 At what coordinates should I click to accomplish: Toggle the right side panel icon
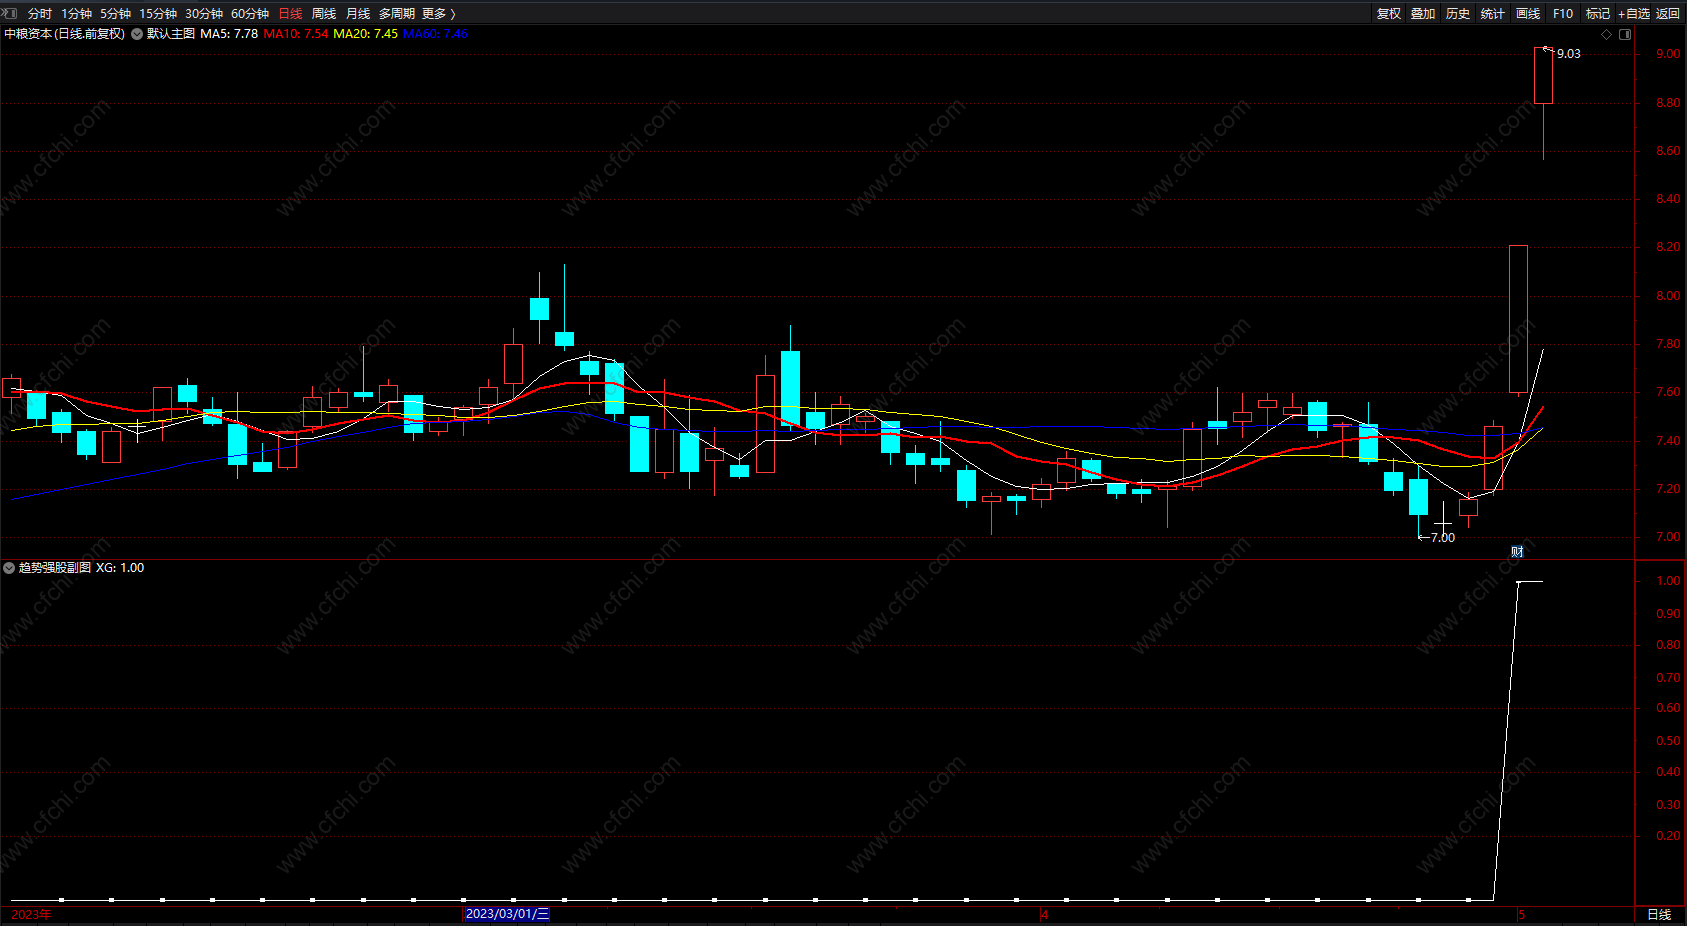coord(1625,34)
